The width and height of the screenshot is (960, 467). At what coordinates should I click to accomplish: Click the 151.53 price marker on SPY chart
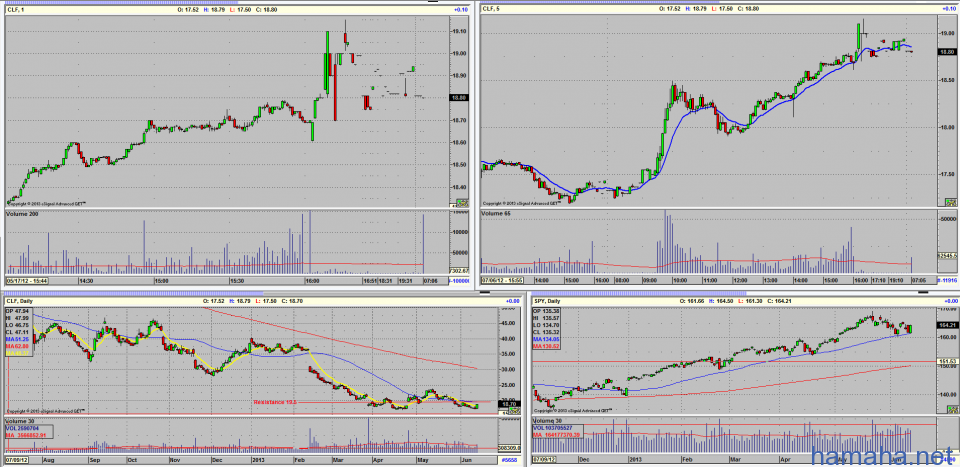(x=946, y=362)
